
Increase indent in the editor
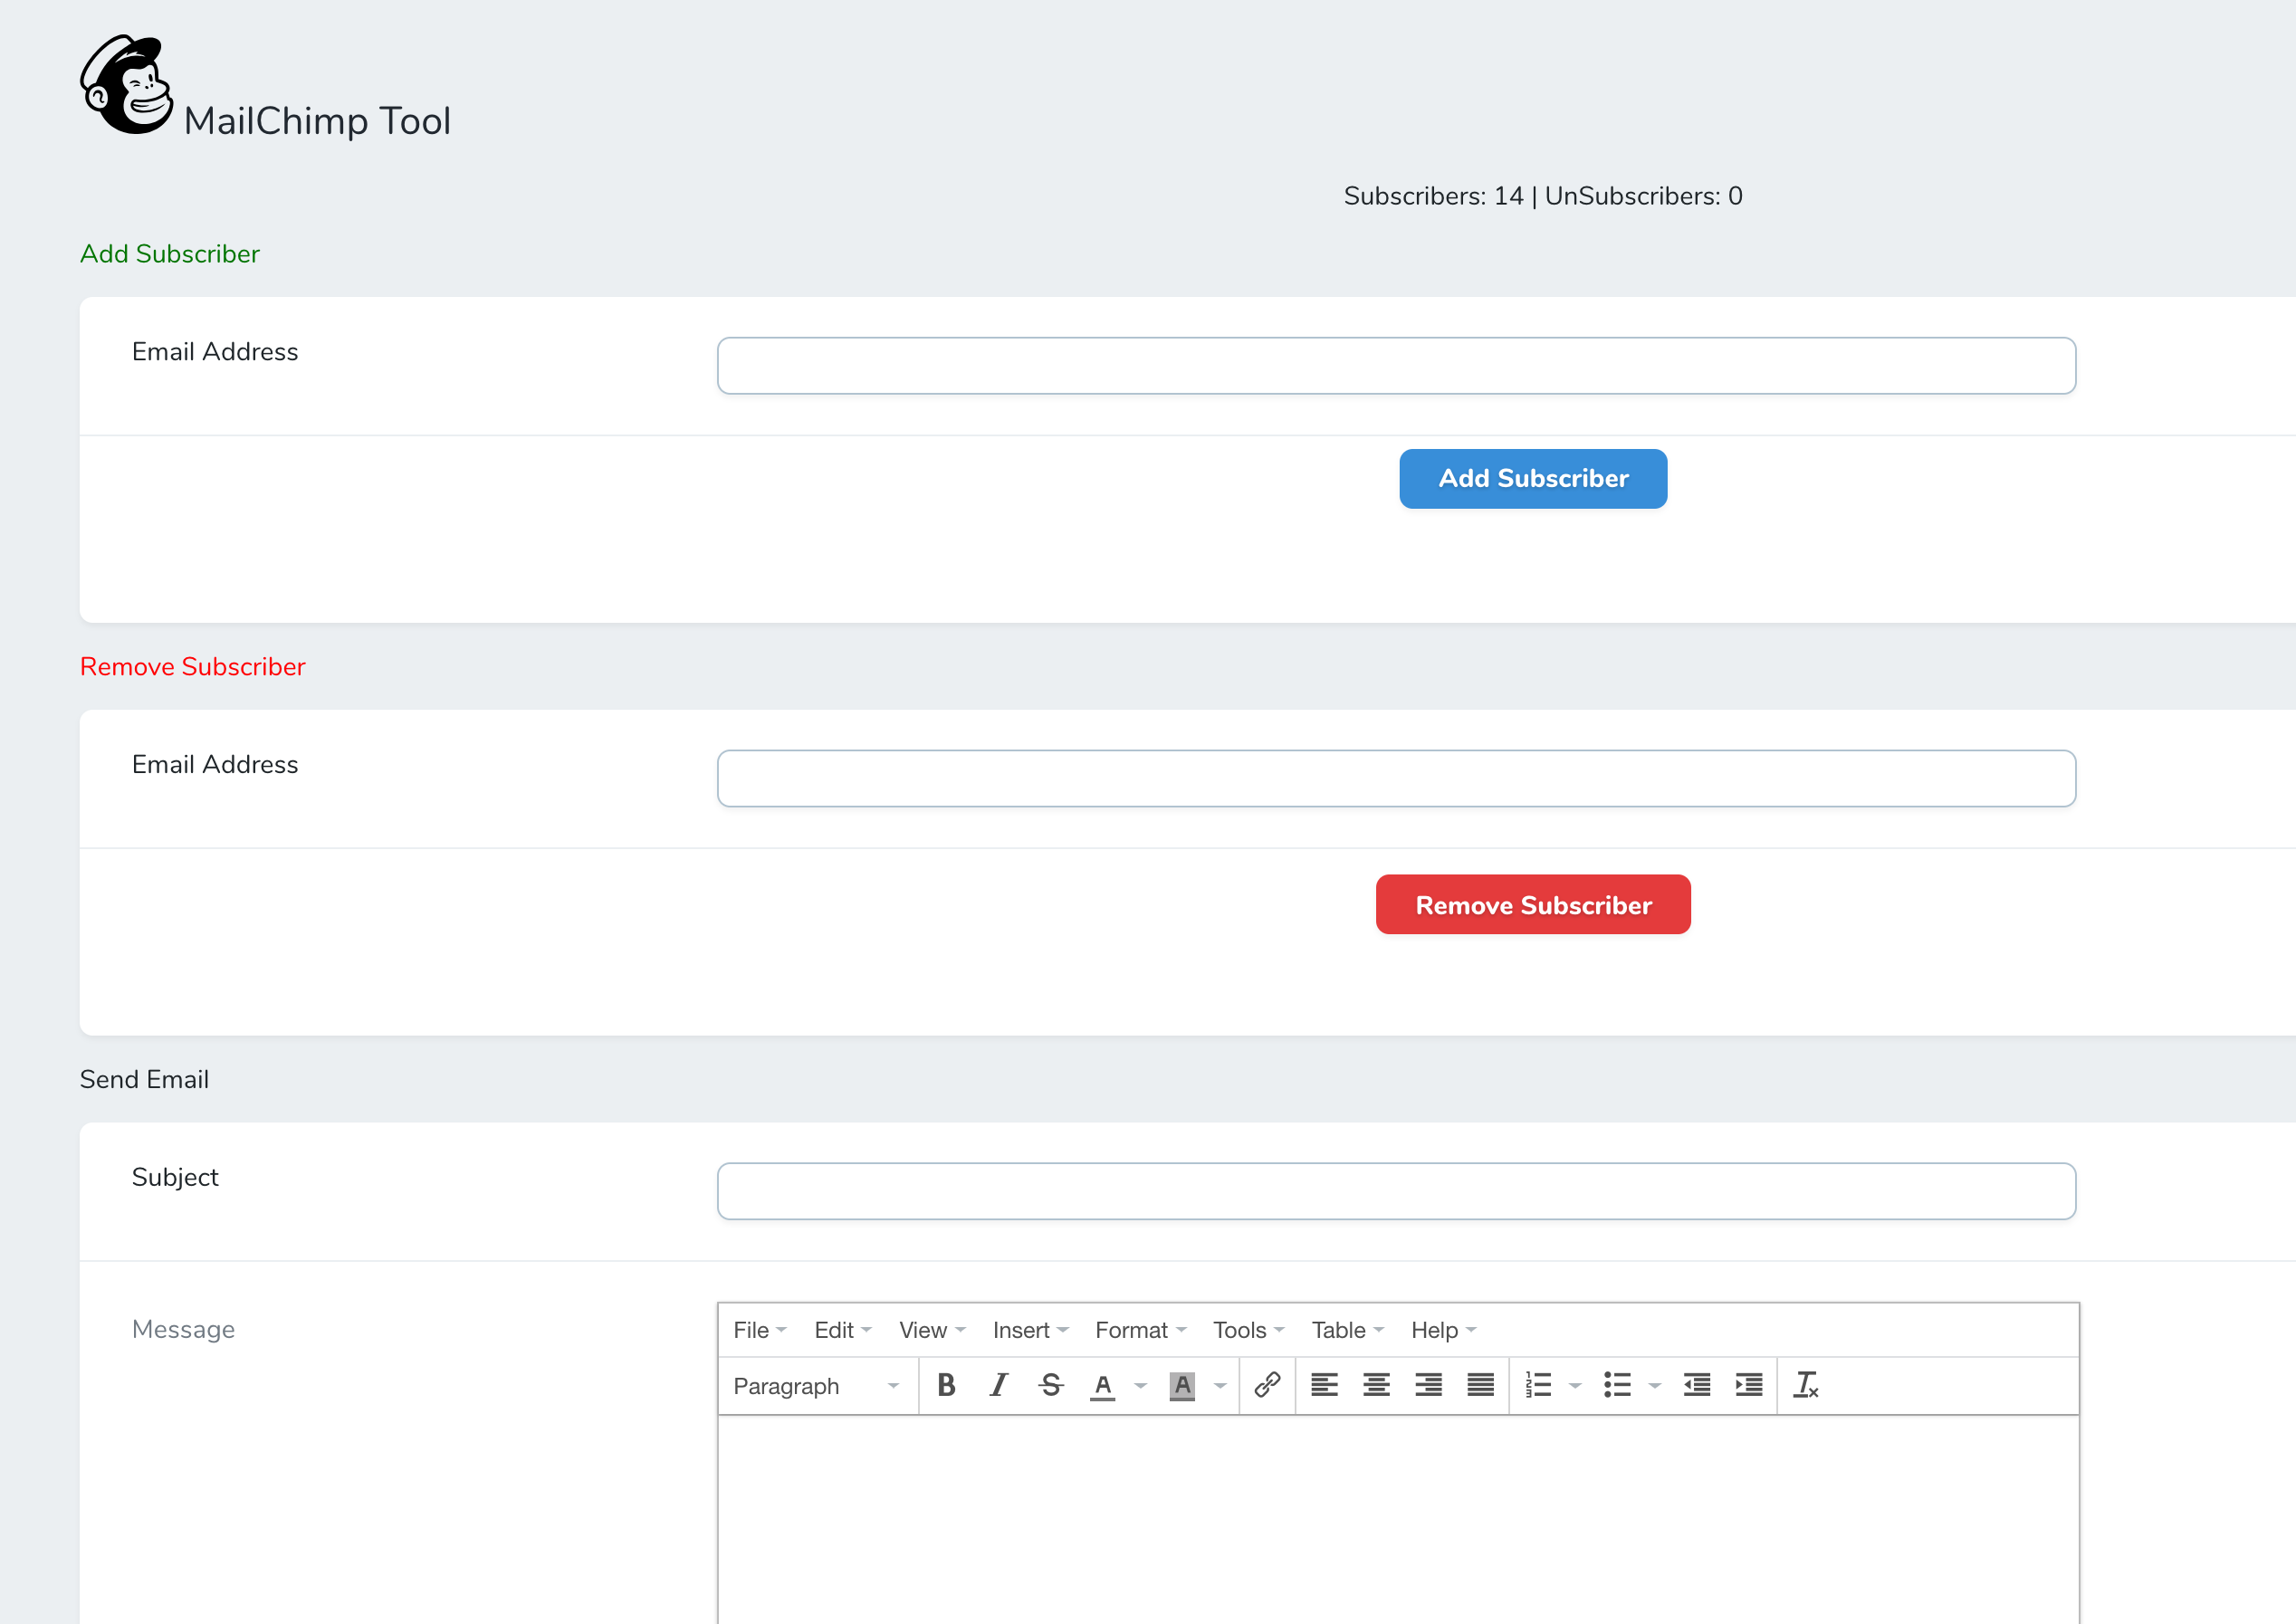pyautogui.click(x=1749, y=1385)
